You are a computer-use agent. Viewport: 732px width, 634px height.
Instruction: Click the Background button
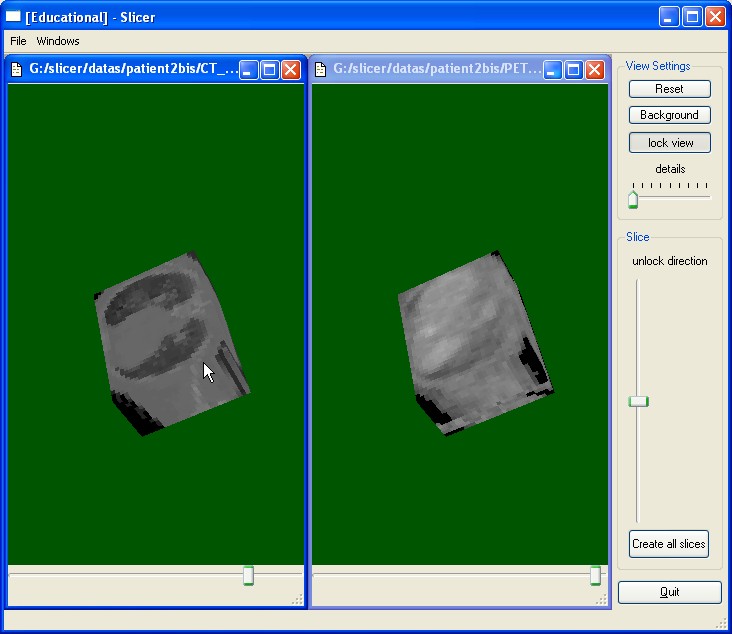pyautogui.click(x=669, y=115)
